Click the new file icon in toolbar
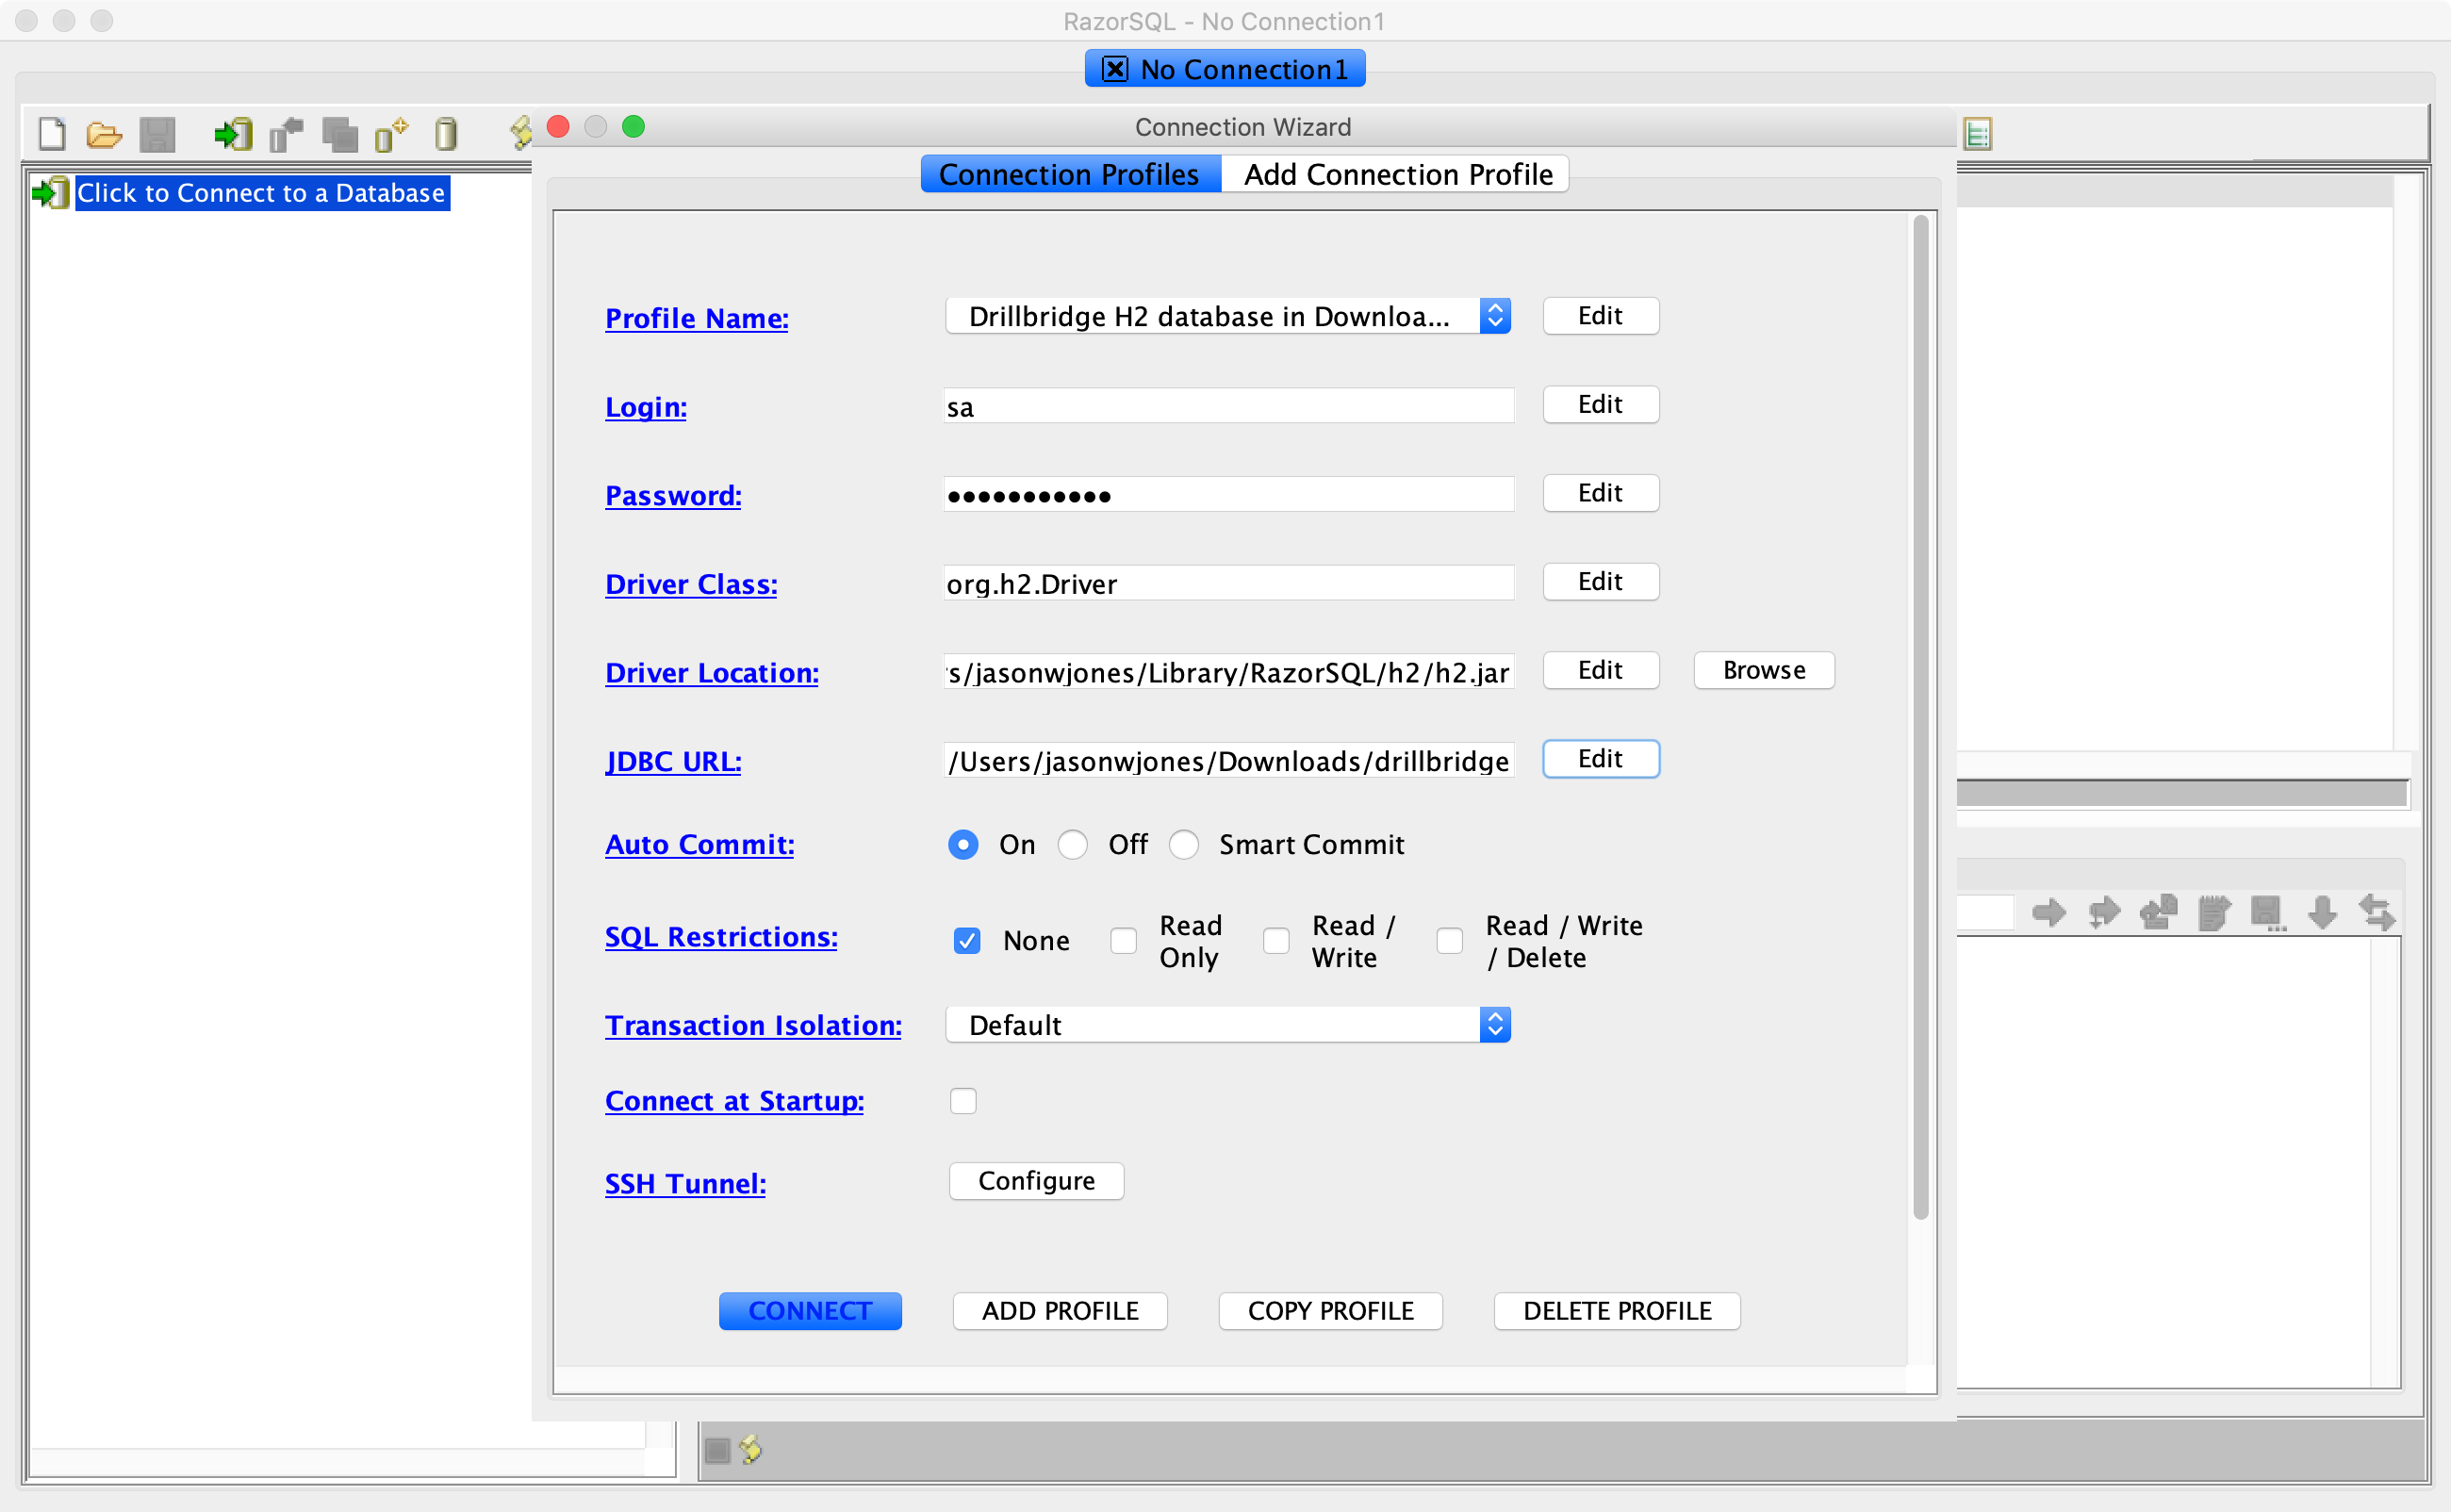 (51, 137)
